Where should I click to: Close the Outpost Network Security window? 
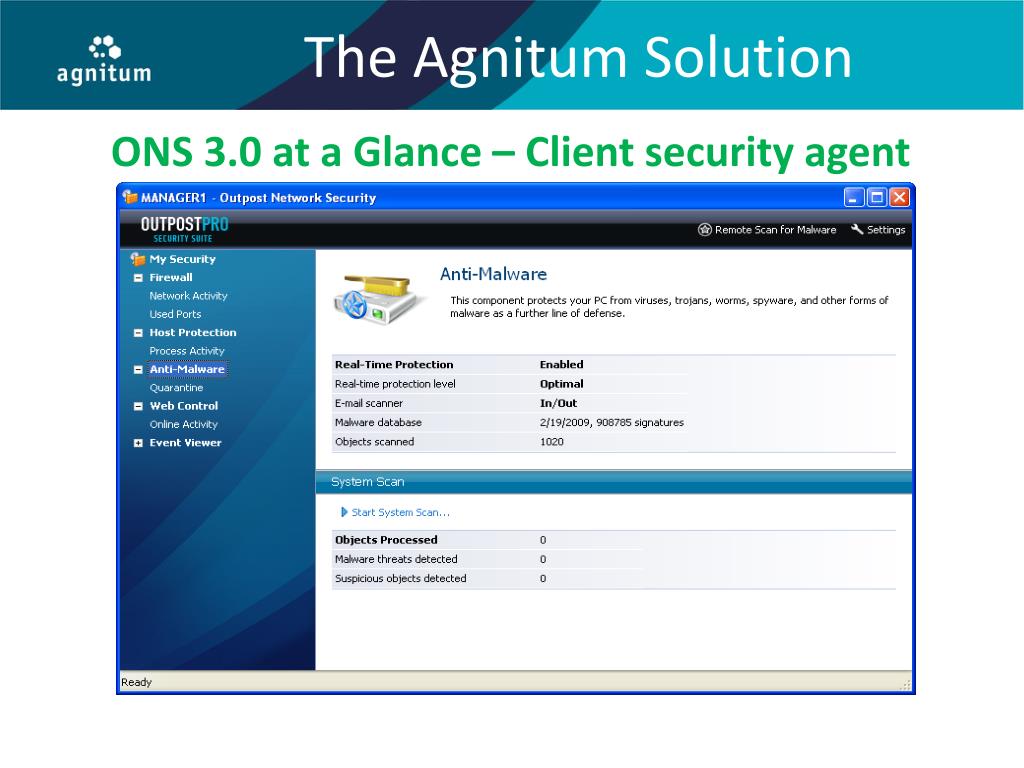tap(899, 197)
